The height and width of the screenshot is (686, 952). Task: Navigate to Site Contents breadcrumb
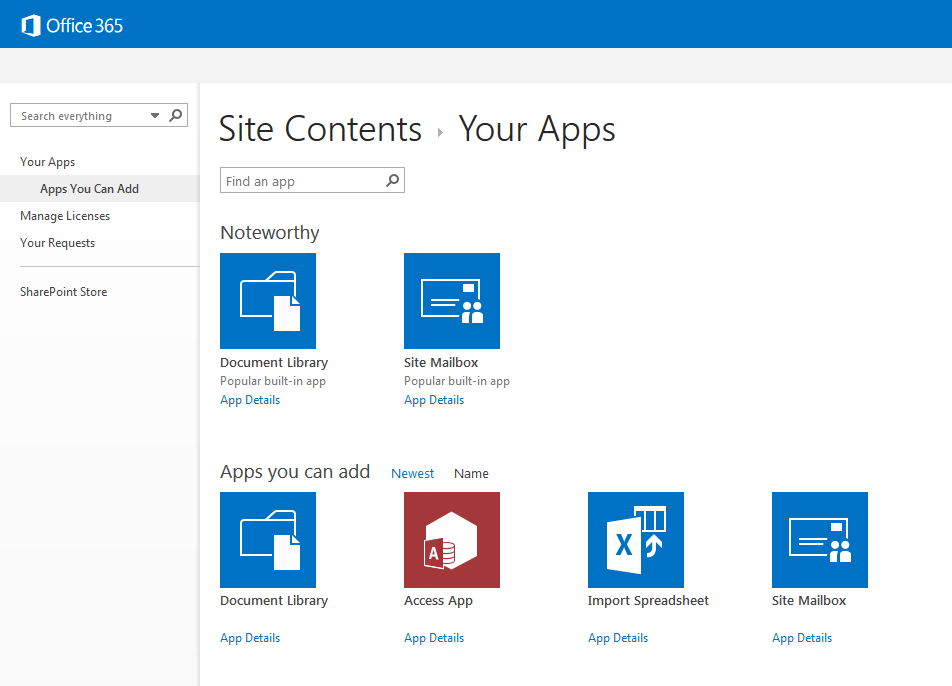pos(320,130)
